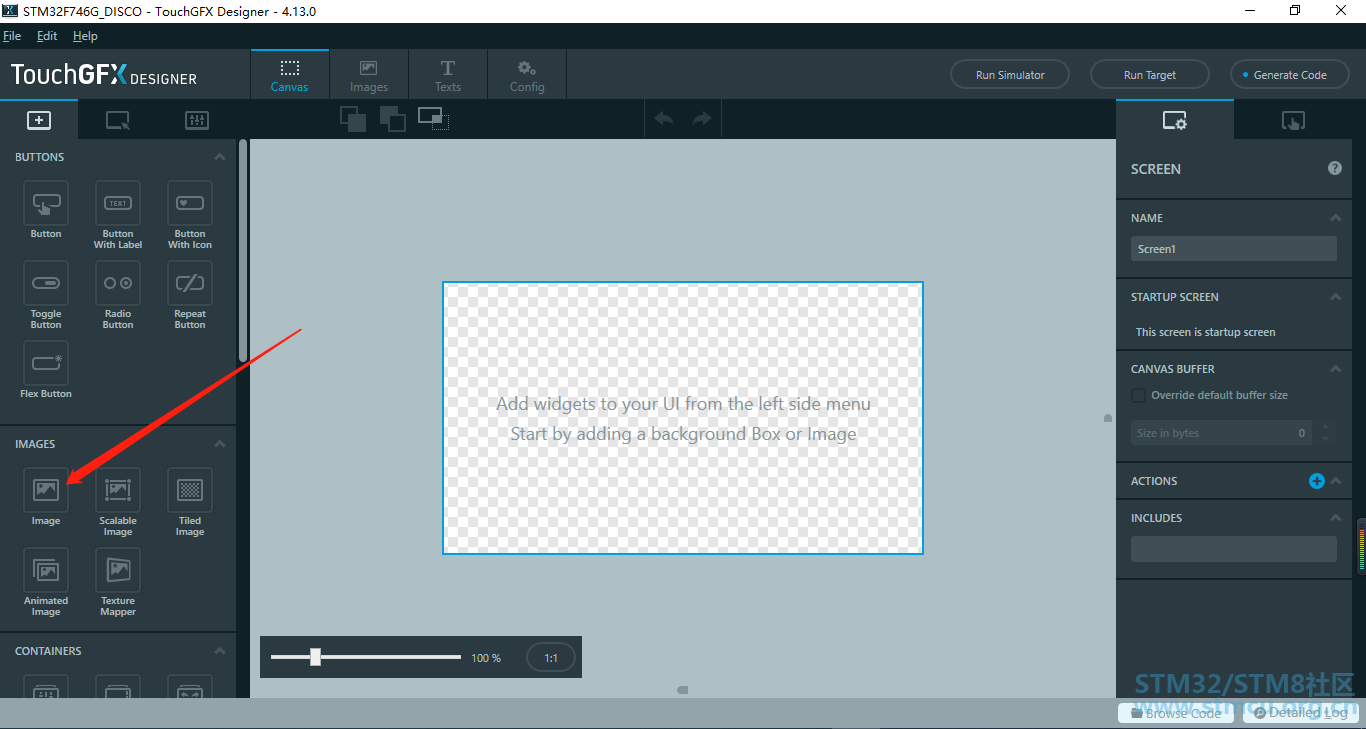Collapse the IMAGES widget group
Image resolution: width=1366 pixels, height=729 pixels.
point(220,444)
